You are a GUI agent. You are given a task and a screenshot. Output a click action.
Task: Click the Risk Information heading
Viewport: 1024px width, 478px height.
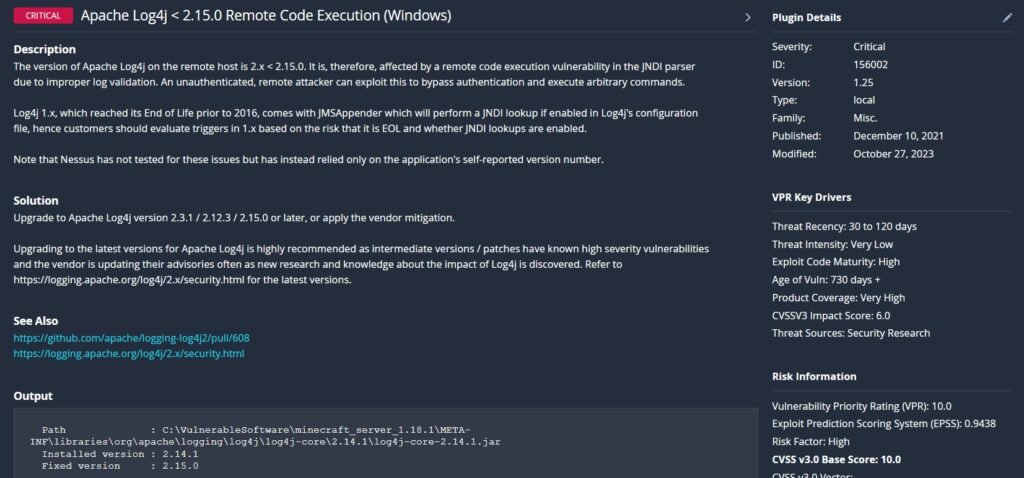[x=814, y=377]
